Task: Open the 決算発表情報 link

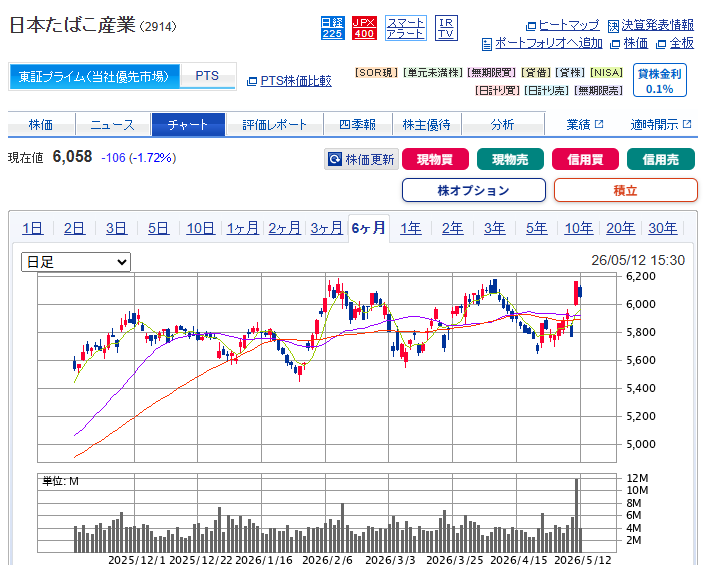Action: [657, 25]
